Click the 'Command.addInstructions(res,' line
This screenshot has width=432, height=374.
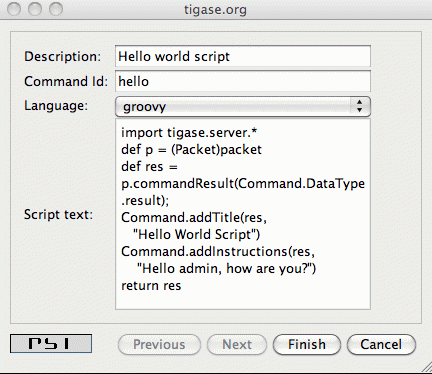(218, 251)
